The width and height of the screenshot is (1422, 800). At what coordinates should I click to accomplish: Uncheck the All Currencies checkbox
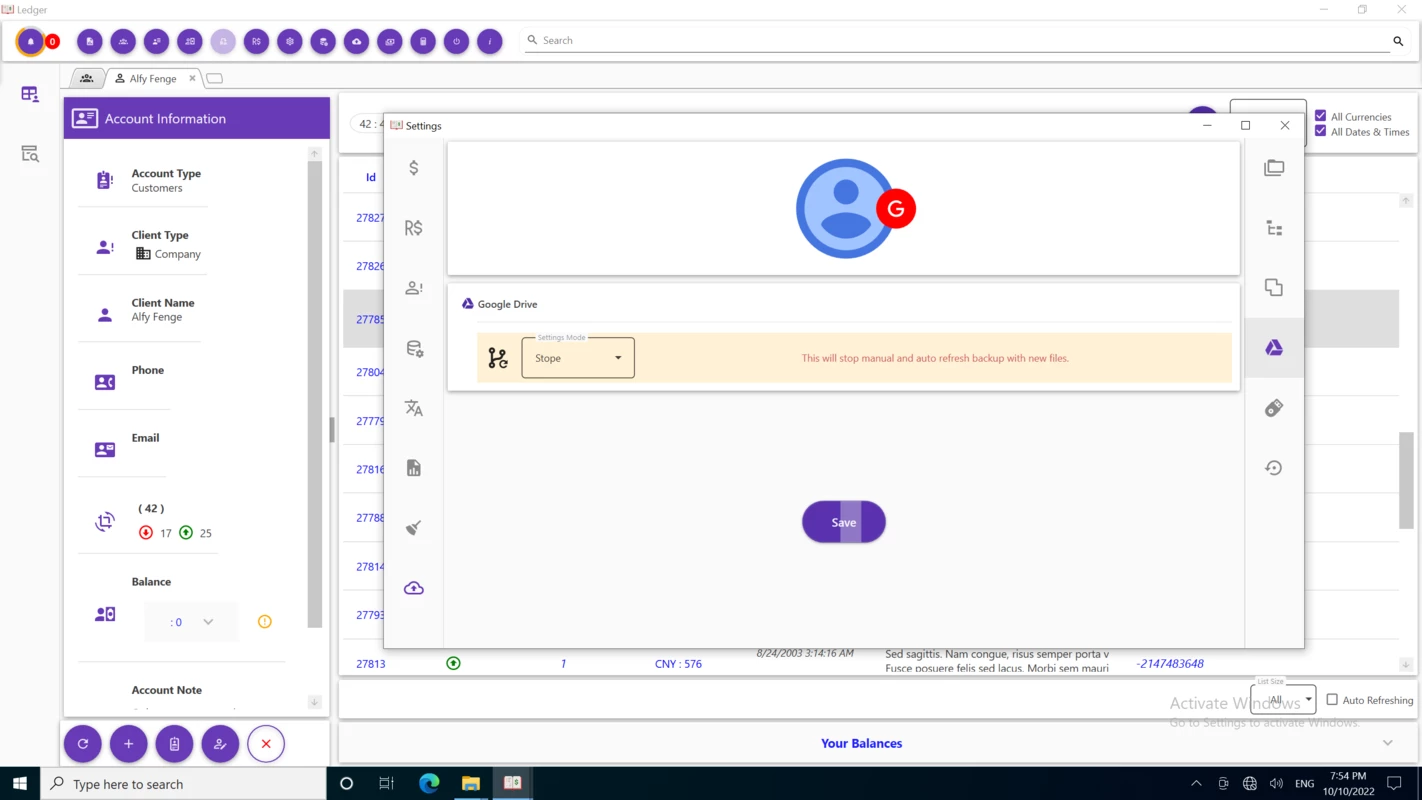[x=1321, y=116]
